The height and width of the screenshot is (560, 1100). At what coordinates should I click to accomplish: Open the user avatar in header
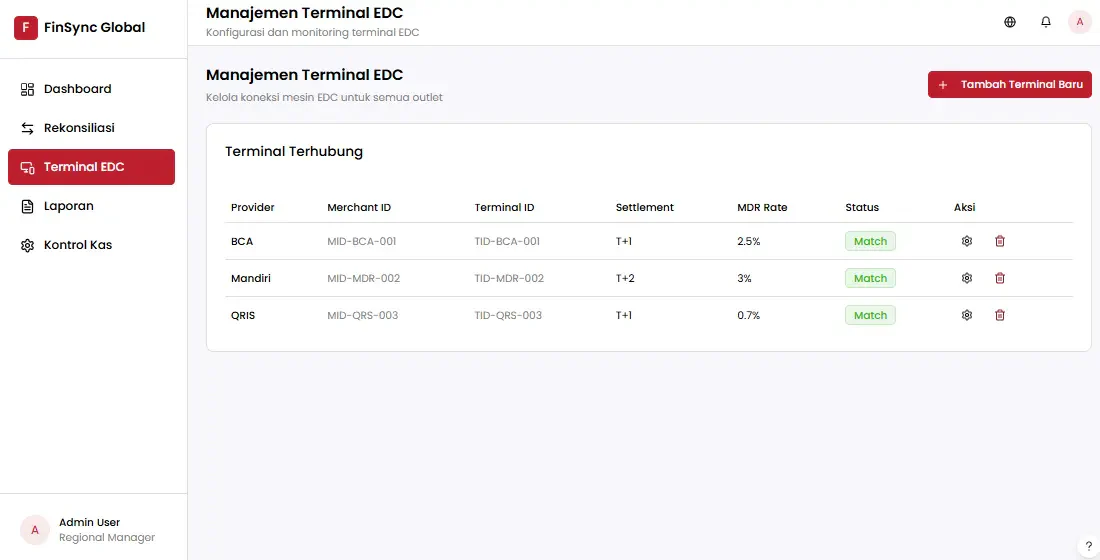(x=1080, y=22)
